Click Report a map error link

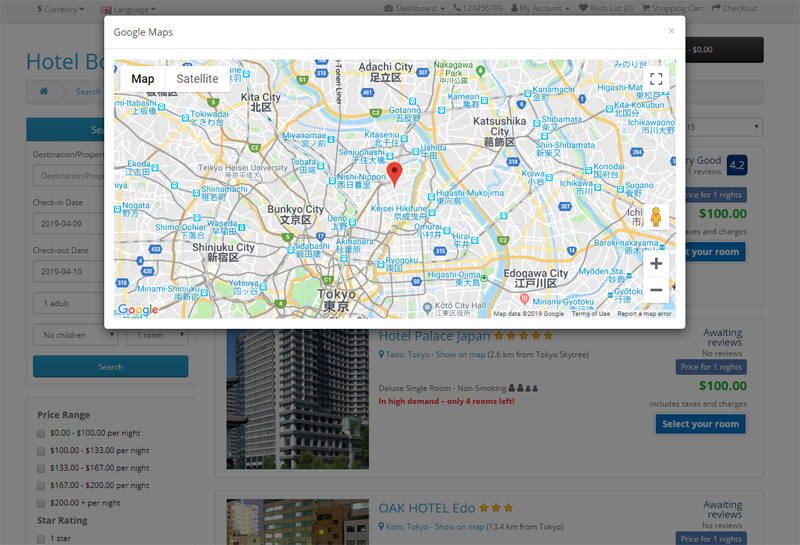pyautogui.click(x=644, y=314)
